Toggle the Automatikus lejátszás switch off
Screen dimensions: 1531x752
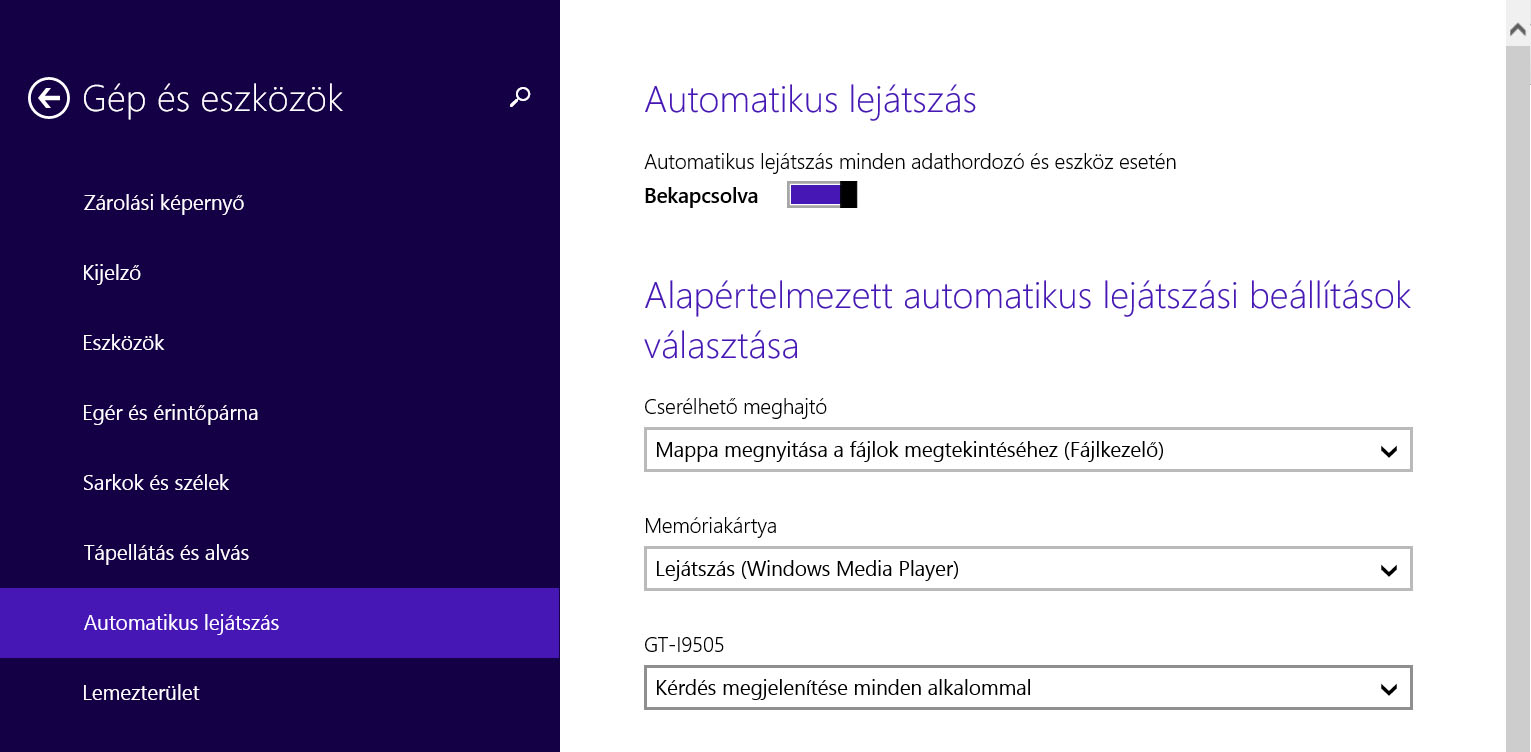point(822,195)
